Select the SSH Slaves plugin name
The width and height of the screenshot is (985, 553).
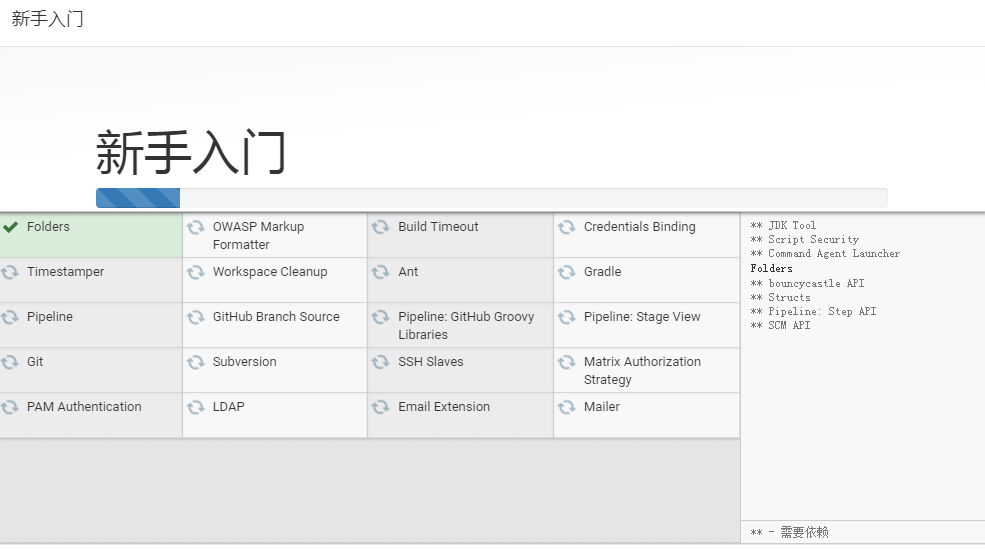(431, 361)
